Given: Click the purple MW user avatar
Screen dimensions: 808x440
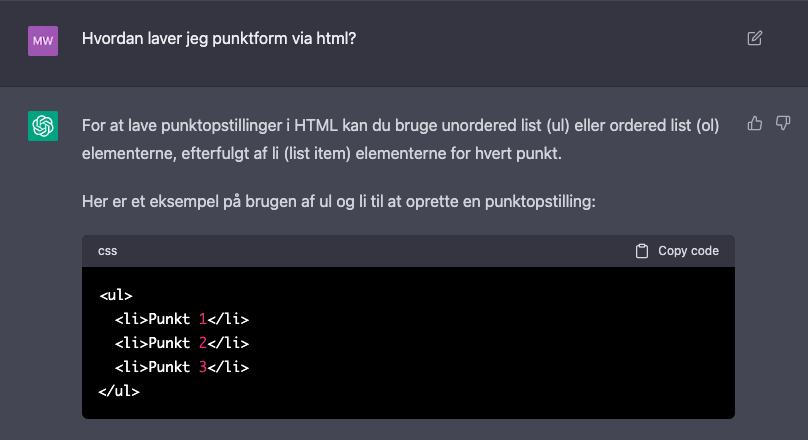Looking at the screenshot, I should 43,41.
